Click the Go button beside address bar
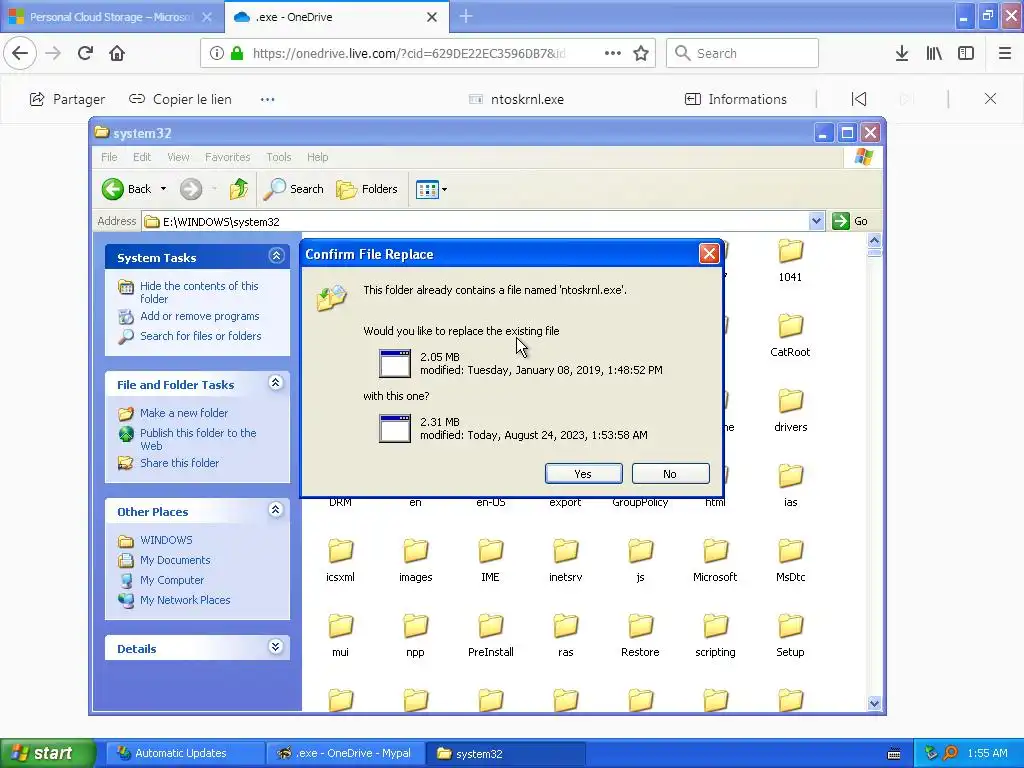1024x768 pixels. (x=850, y=221)
